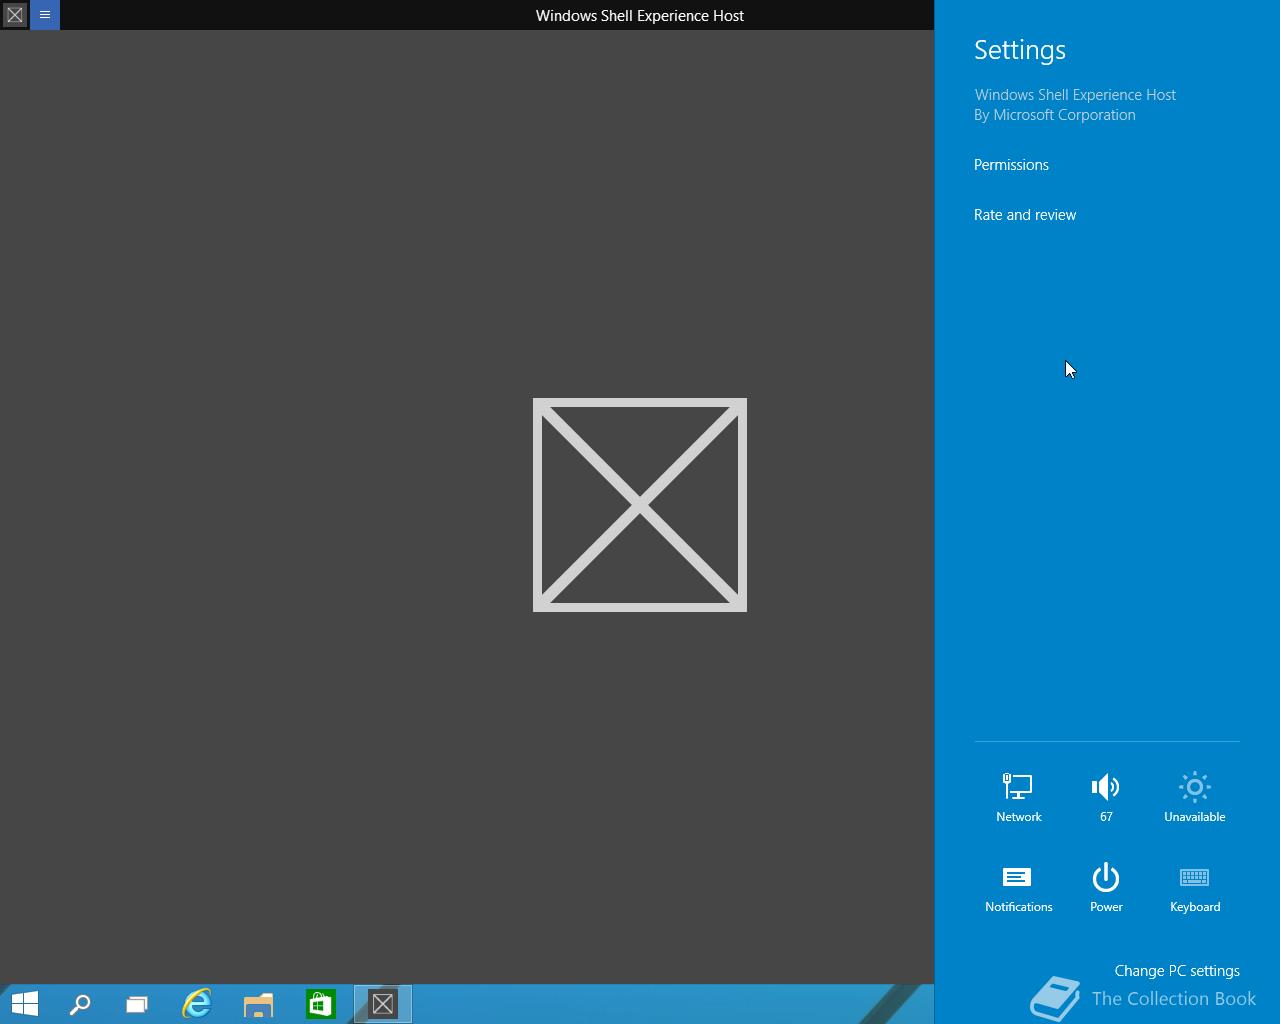The image size is (1280, 1024).
Task: Open Task View on the taskbar
Action: tap(137, 1004)
